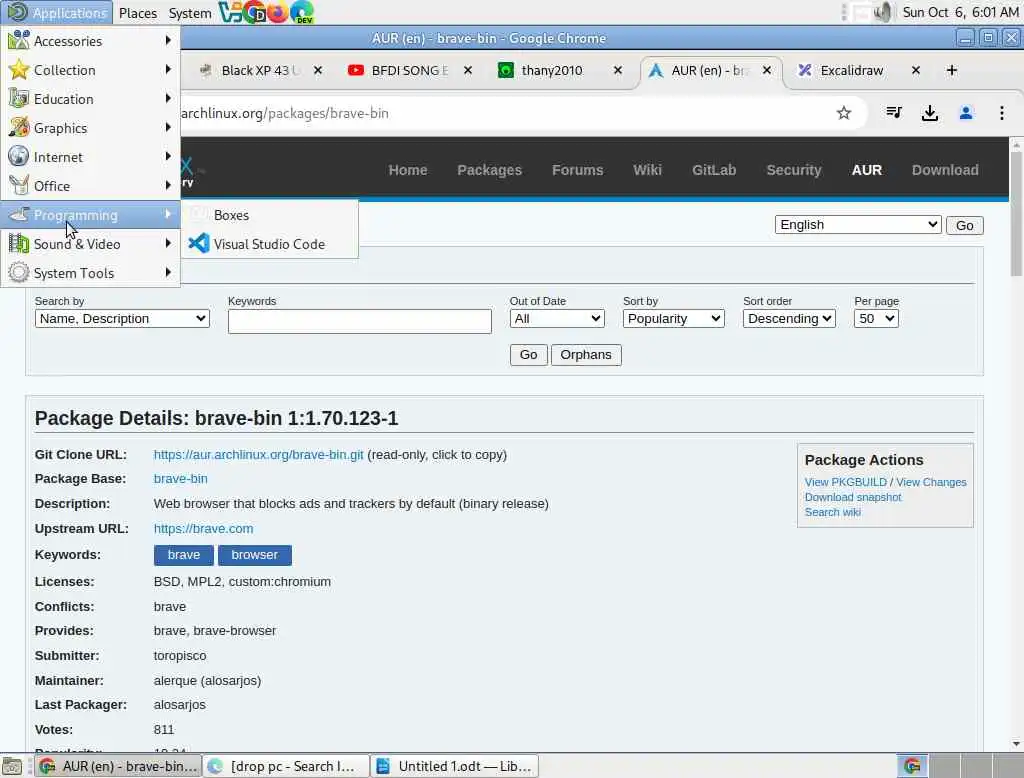Open Places menu in top panel
Screen dimensions: 1024x778
click(138, 13)
